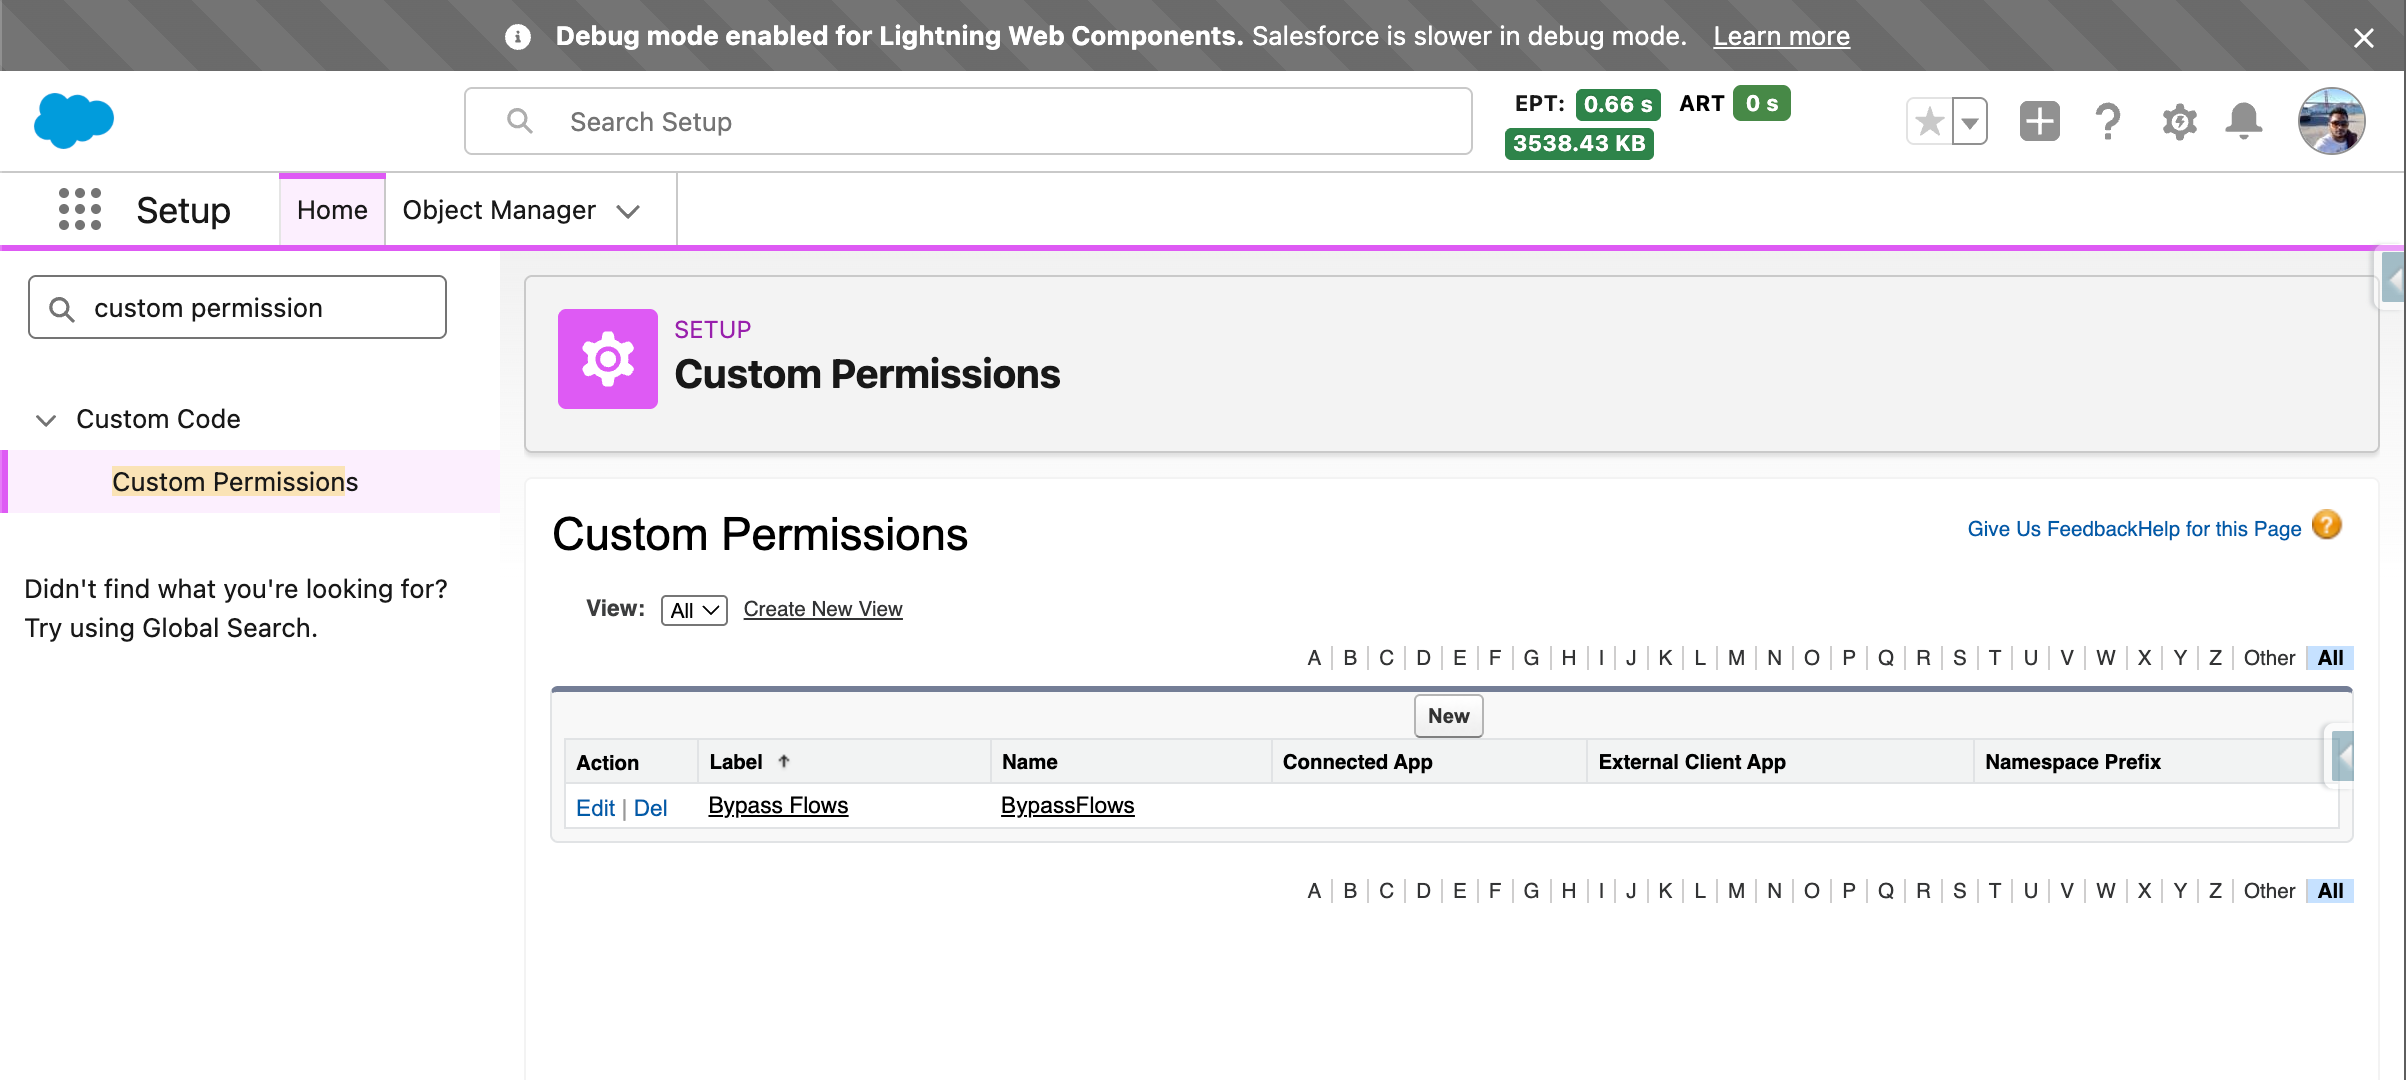The image size is (2406, 1080).
Task: Select the Other letter filter
Action: click(2268, 657)
